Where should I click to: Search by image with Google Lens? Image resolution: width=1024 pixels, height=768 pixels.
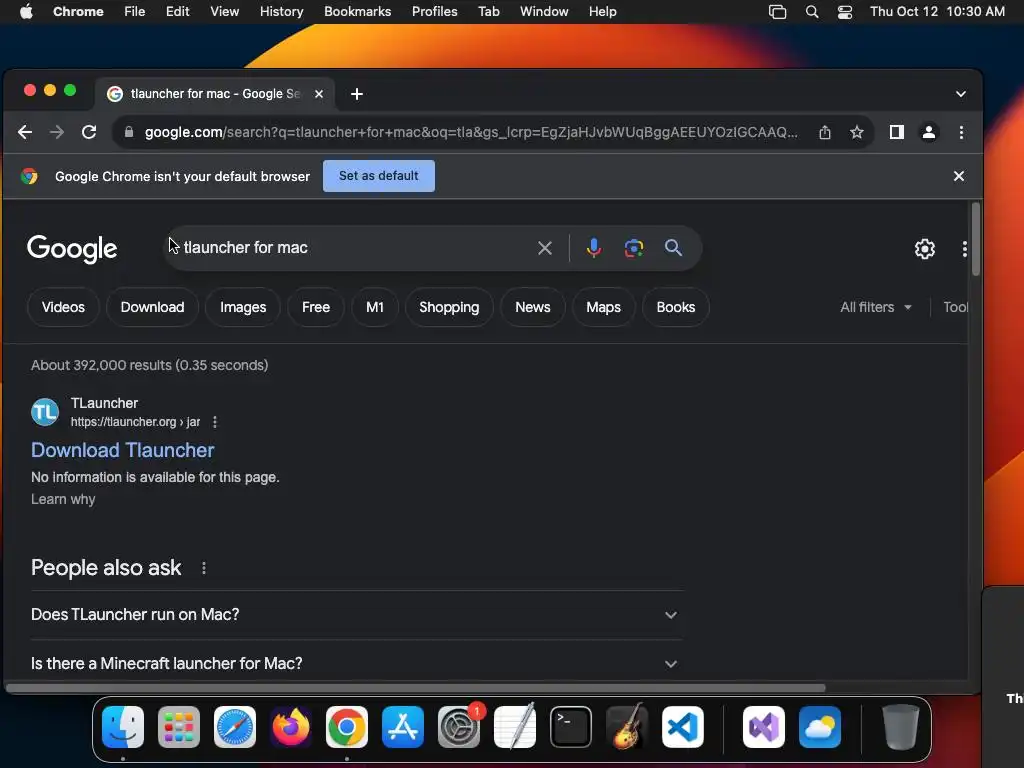633,248
